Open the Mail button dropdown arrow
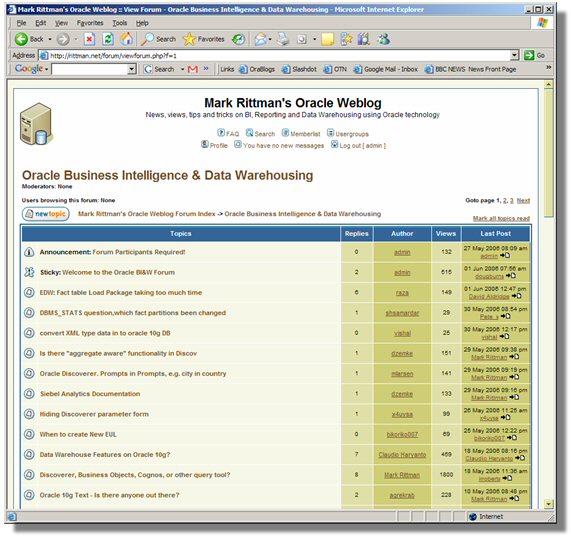 (x=270, y=39)
